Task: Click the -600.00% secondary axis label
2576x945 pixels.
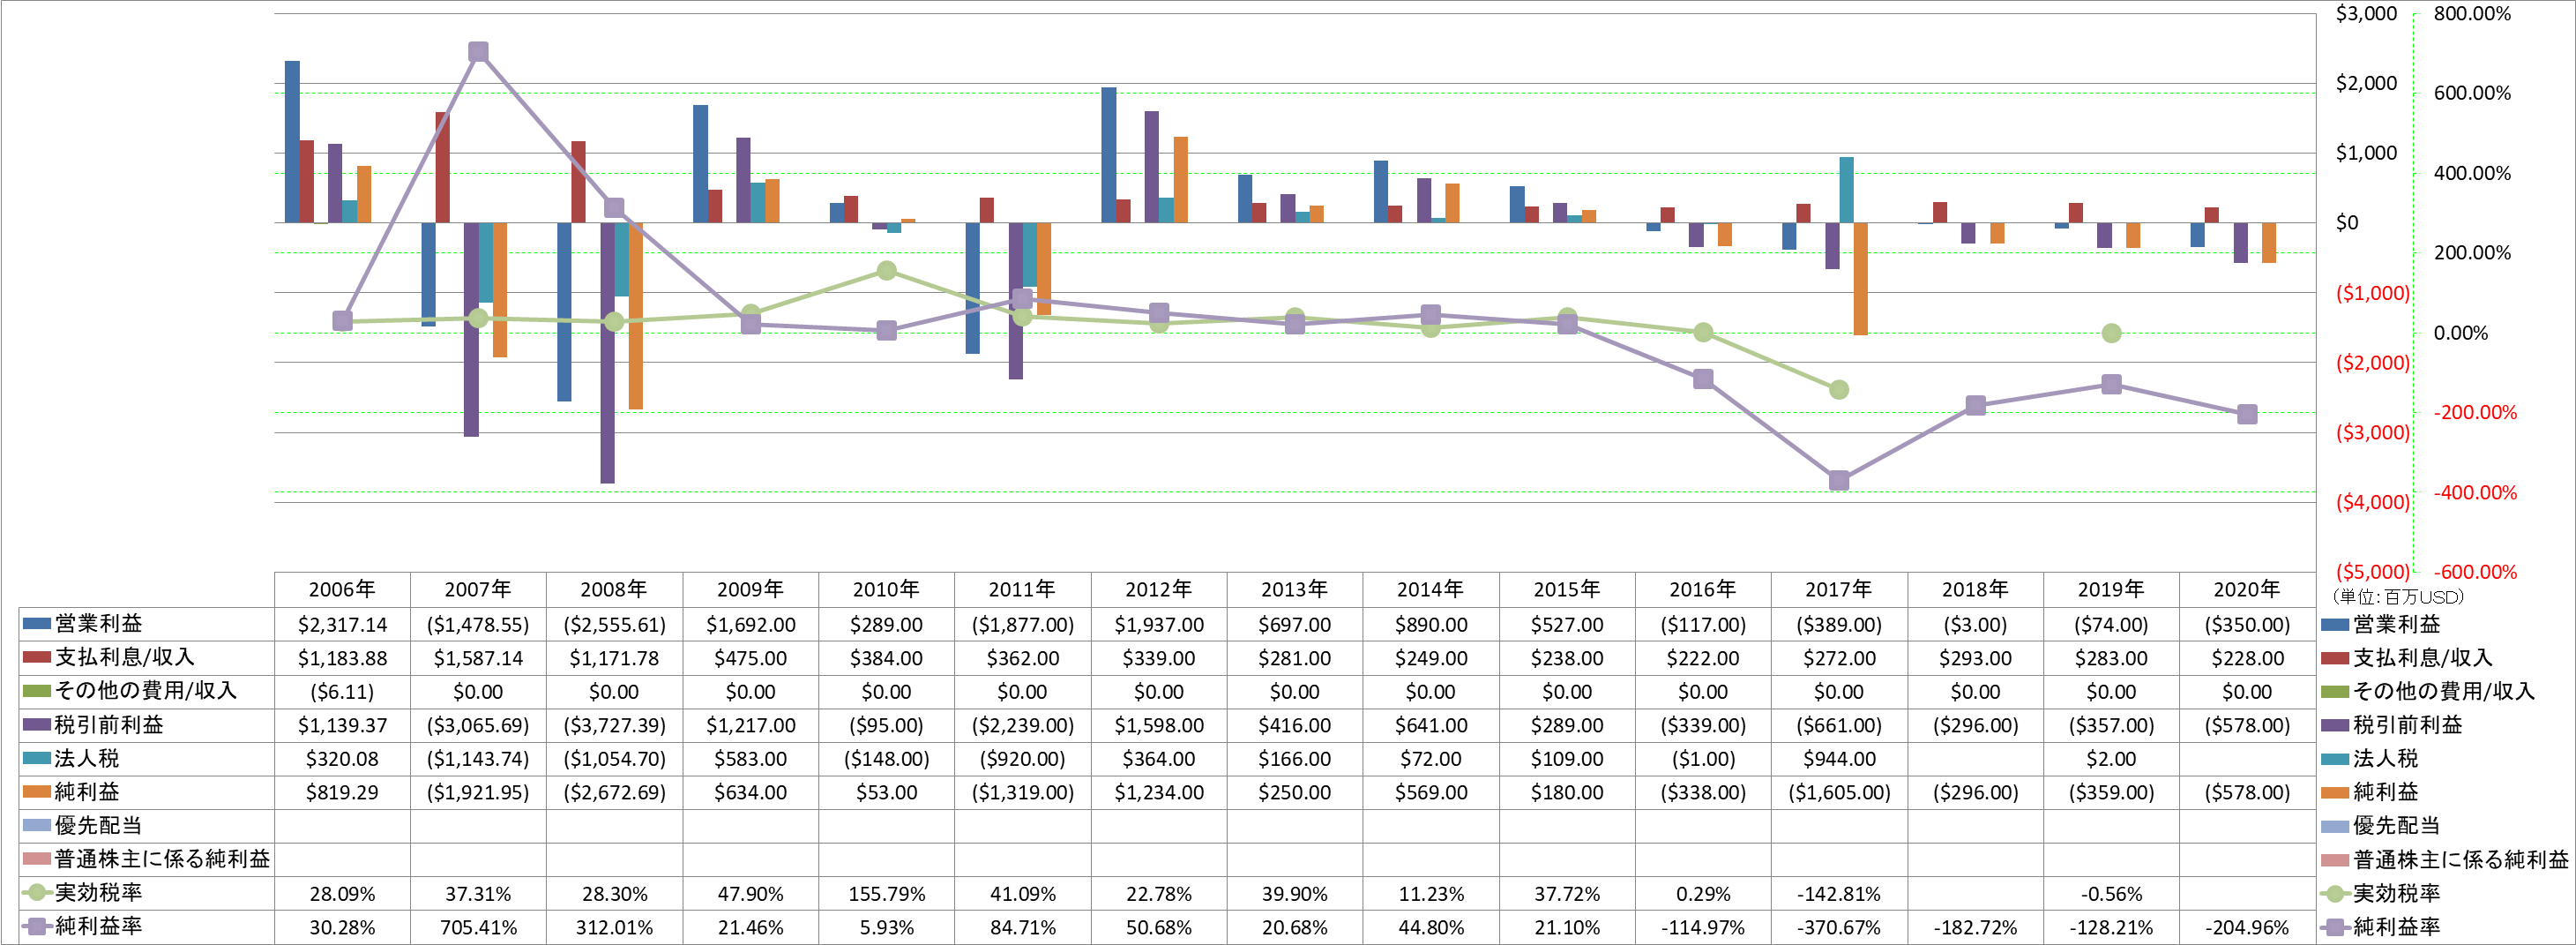Action: coord(2475,572)
